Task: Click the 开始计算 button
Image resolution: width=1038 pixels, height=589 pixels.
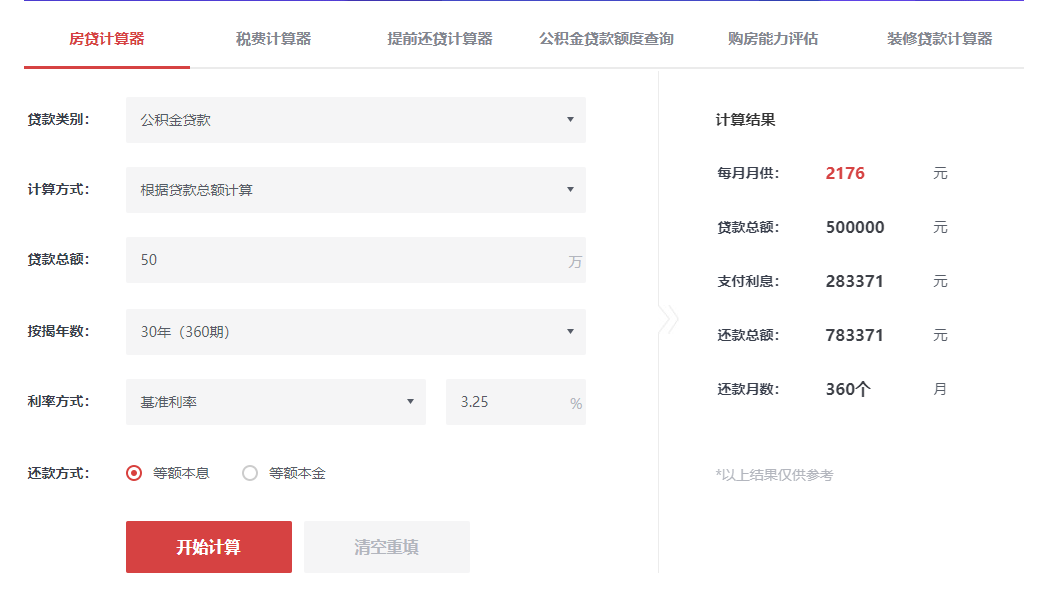Action: [x=209, y=547]
